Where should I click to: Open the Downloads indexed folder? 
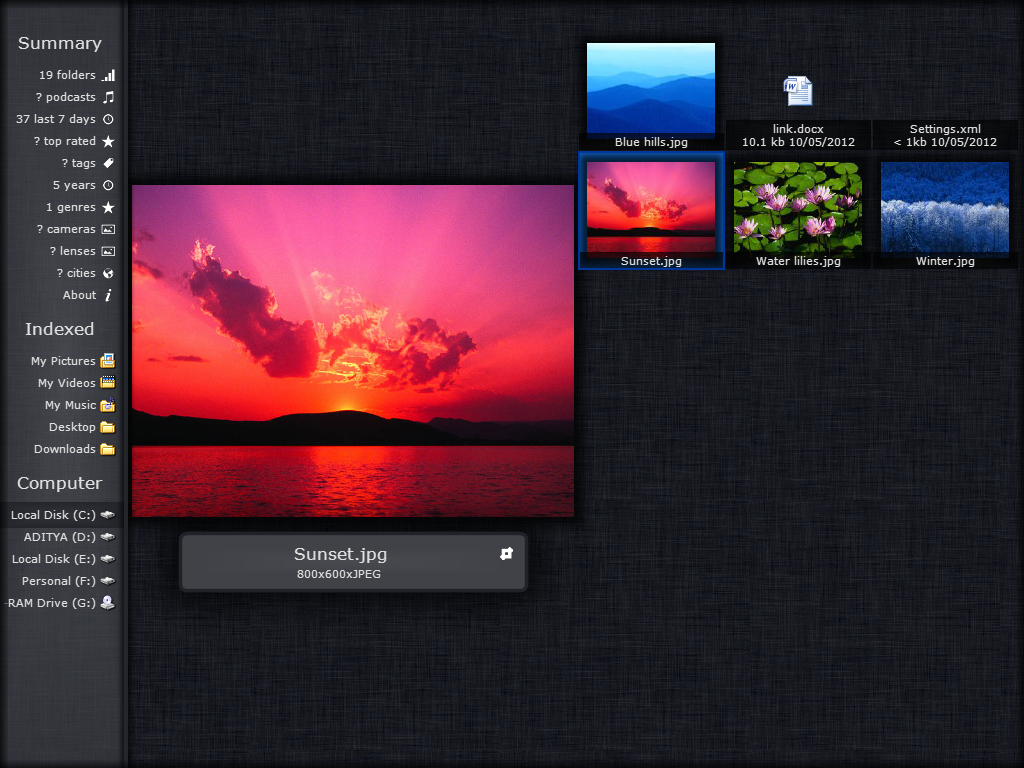click(64, 449)
